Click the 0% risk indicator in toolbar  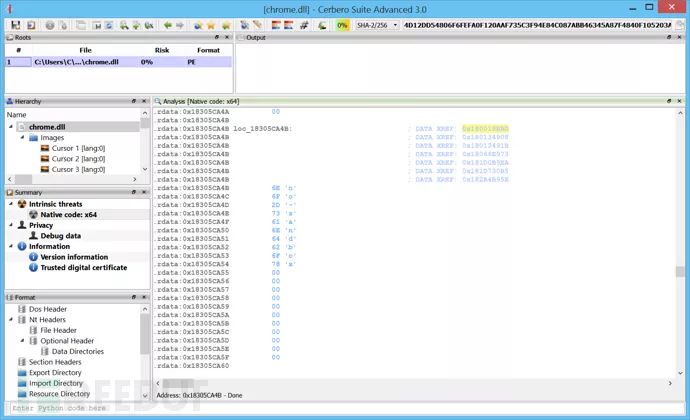[x=342, y=26]
